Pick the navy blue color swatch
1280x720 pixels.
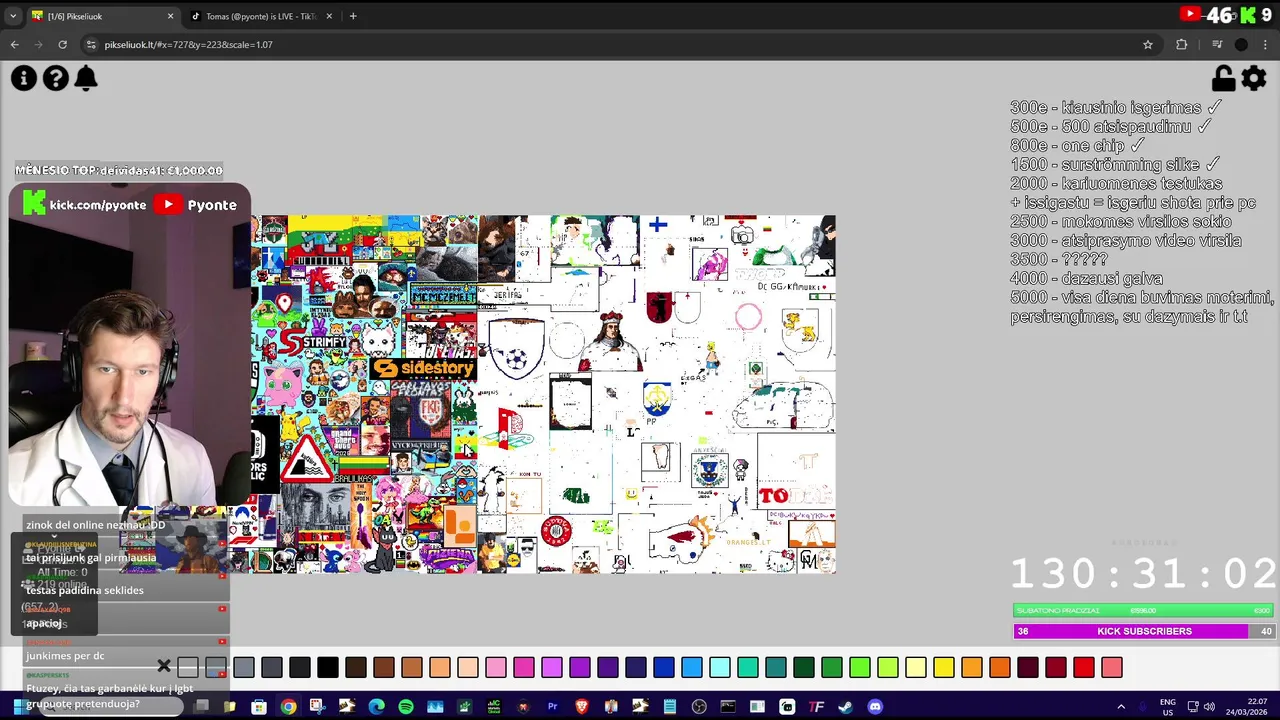636,667
